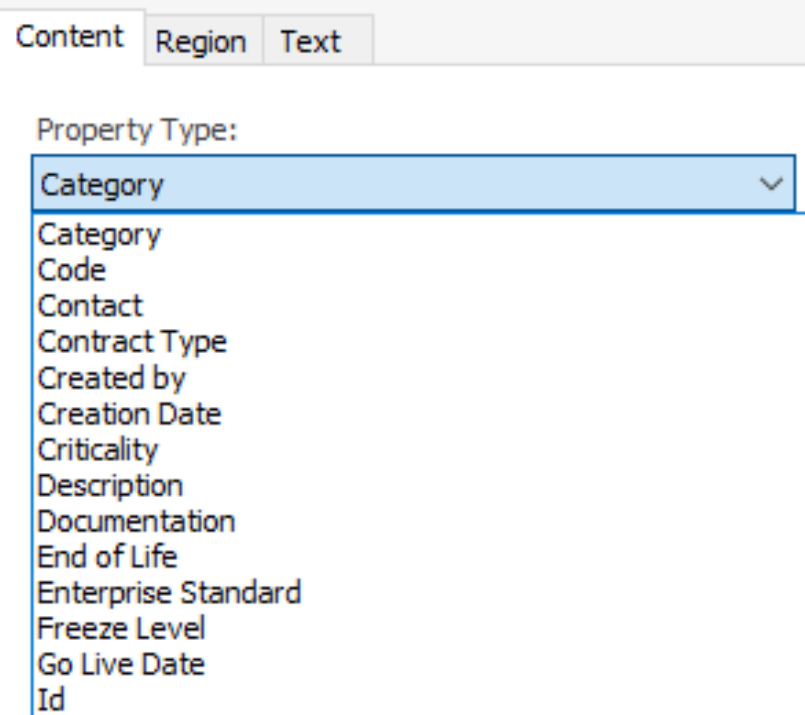805x715 pixels.
Task: Select Contact in the list
Action: click(91, 306)
